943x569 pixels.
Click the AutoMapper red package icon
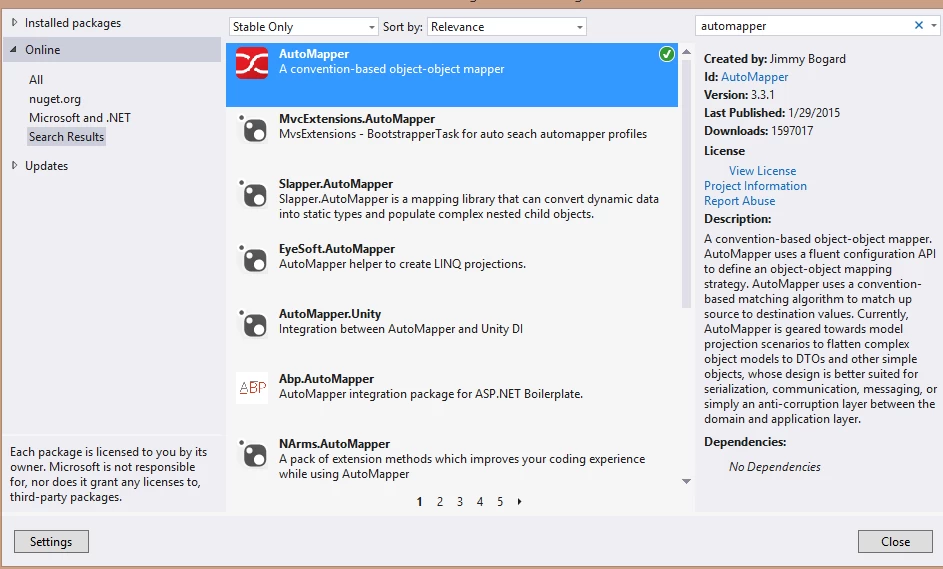point(252,63)
